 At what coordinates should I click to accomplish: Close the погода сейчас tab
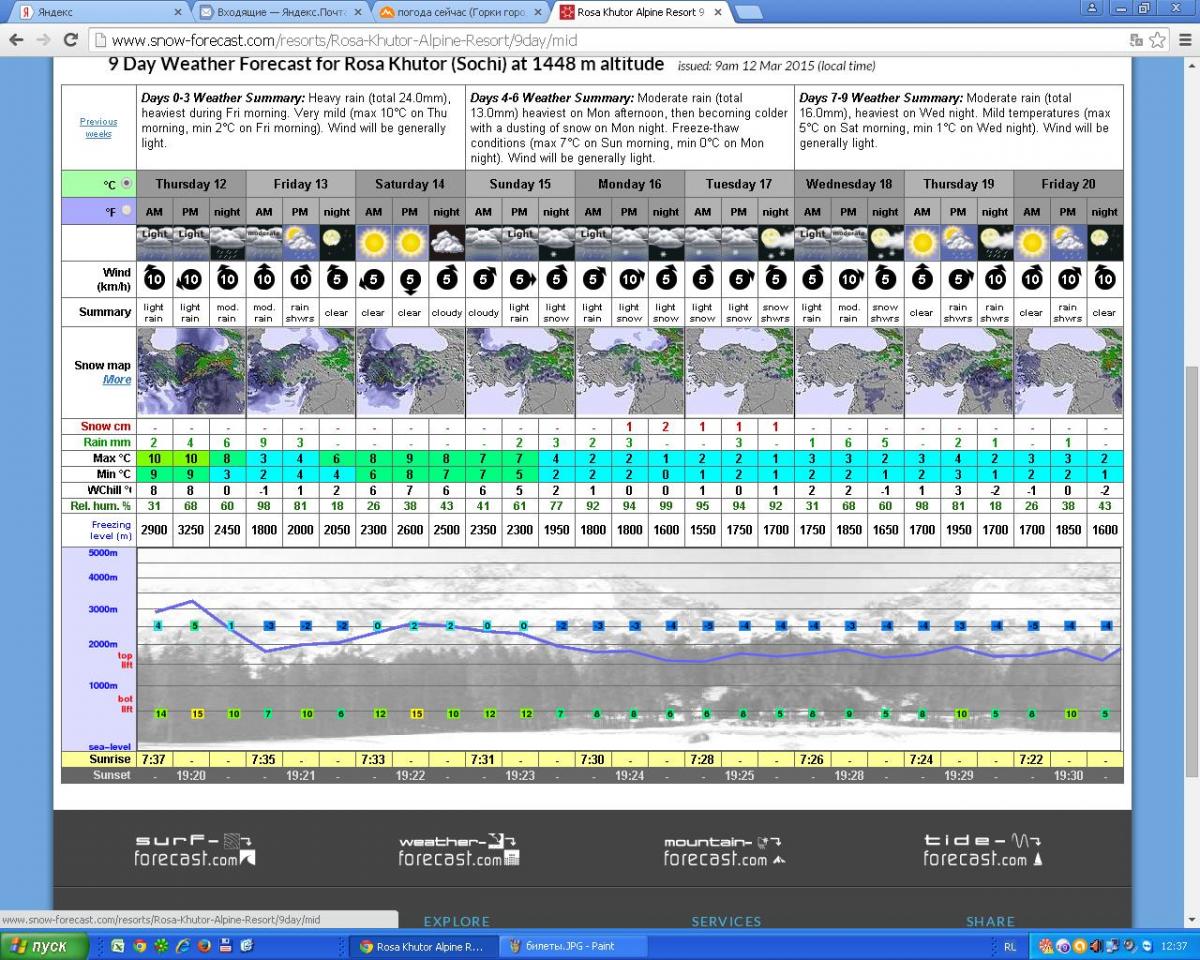click(538, 13)
